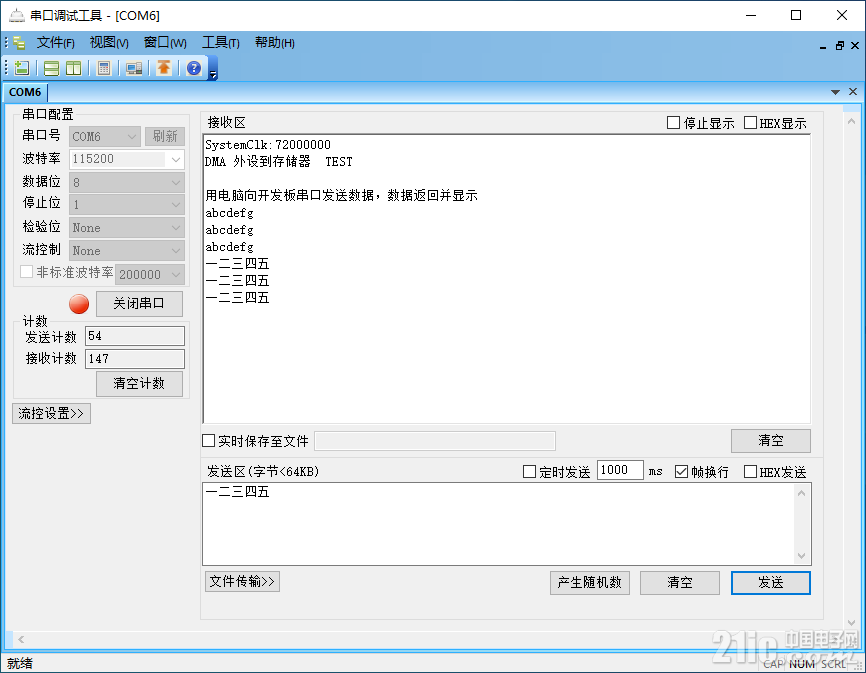The height and width of the screenshot is (673, 866).
Task: Expand the 流控设置>> panel
Action: coord(51,414)
